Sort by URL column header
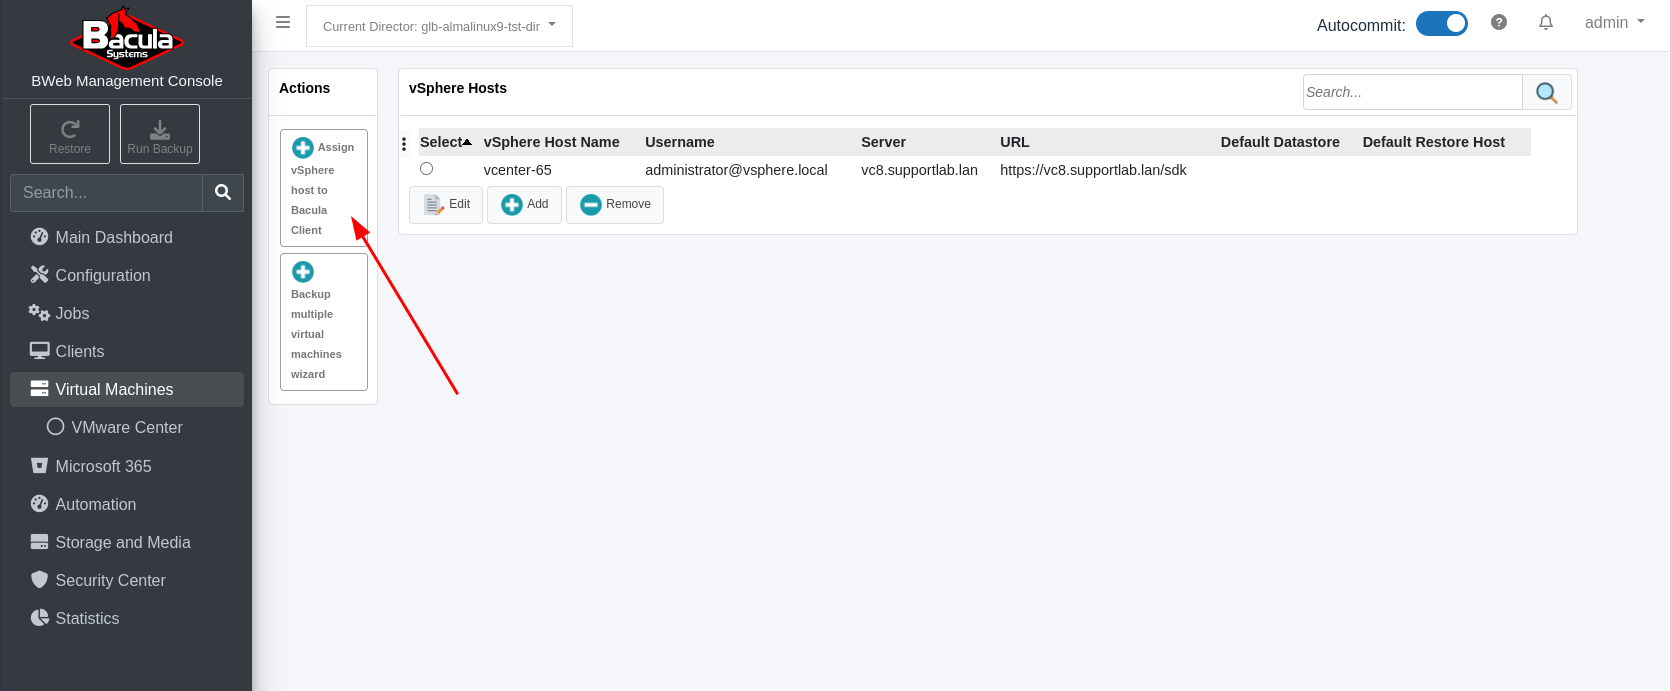This screenshot has width=1670, height=691. click(x=1015, y=142)
